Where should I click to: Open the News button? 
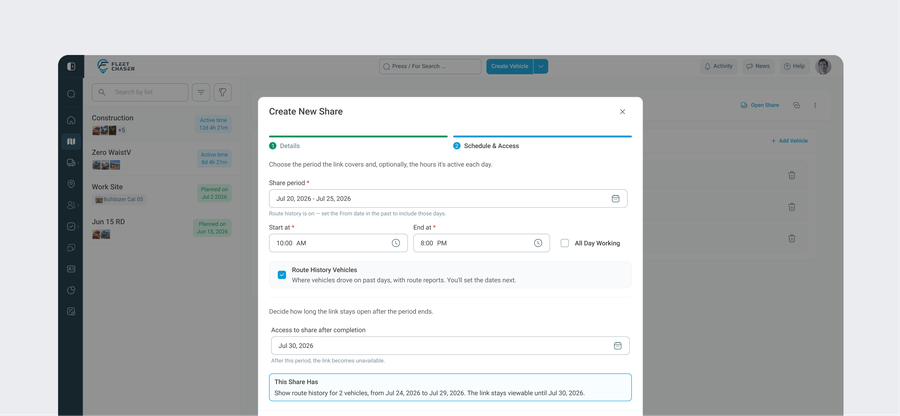tap(758, 67)
